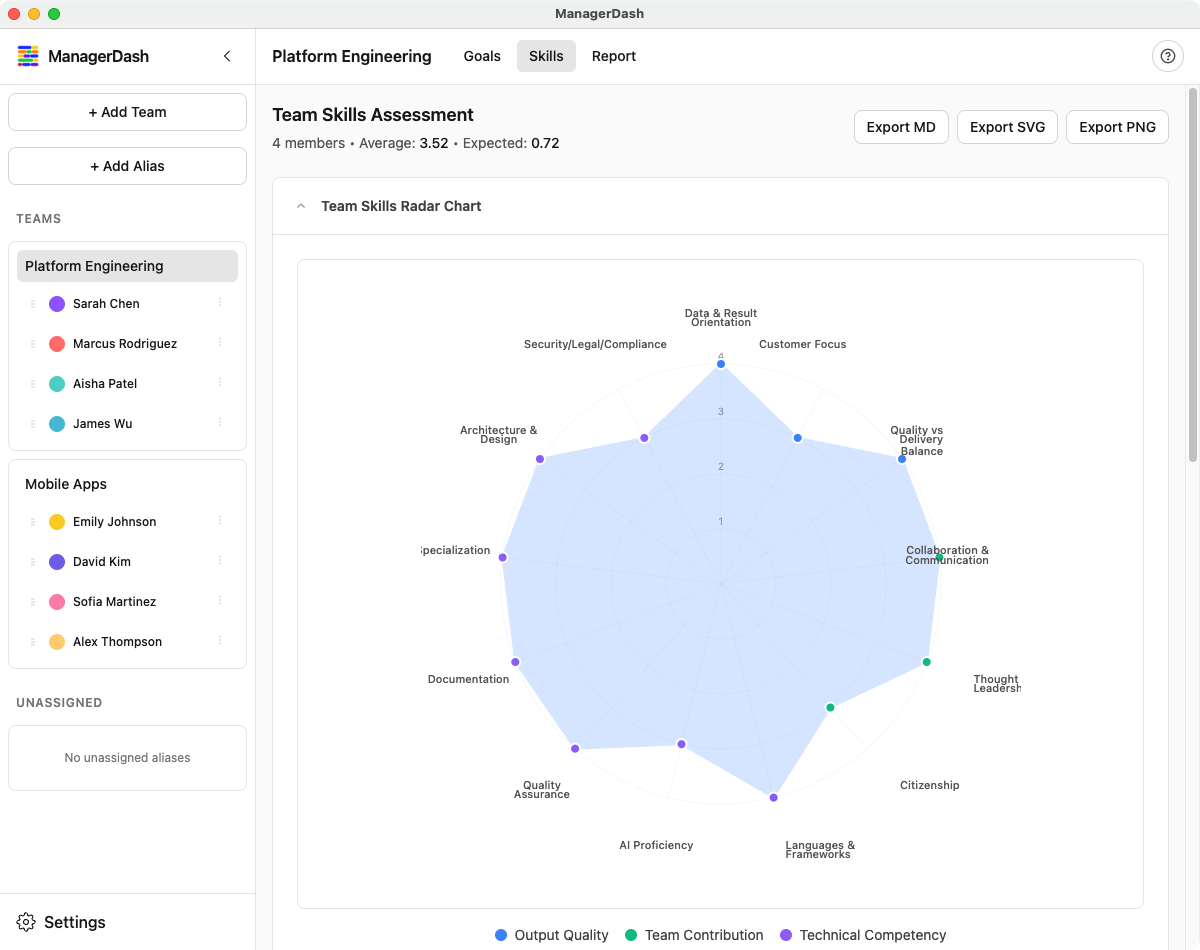Click Aisha Patel's teal avatar circle

pyautogui.click(x=57, y=384)
